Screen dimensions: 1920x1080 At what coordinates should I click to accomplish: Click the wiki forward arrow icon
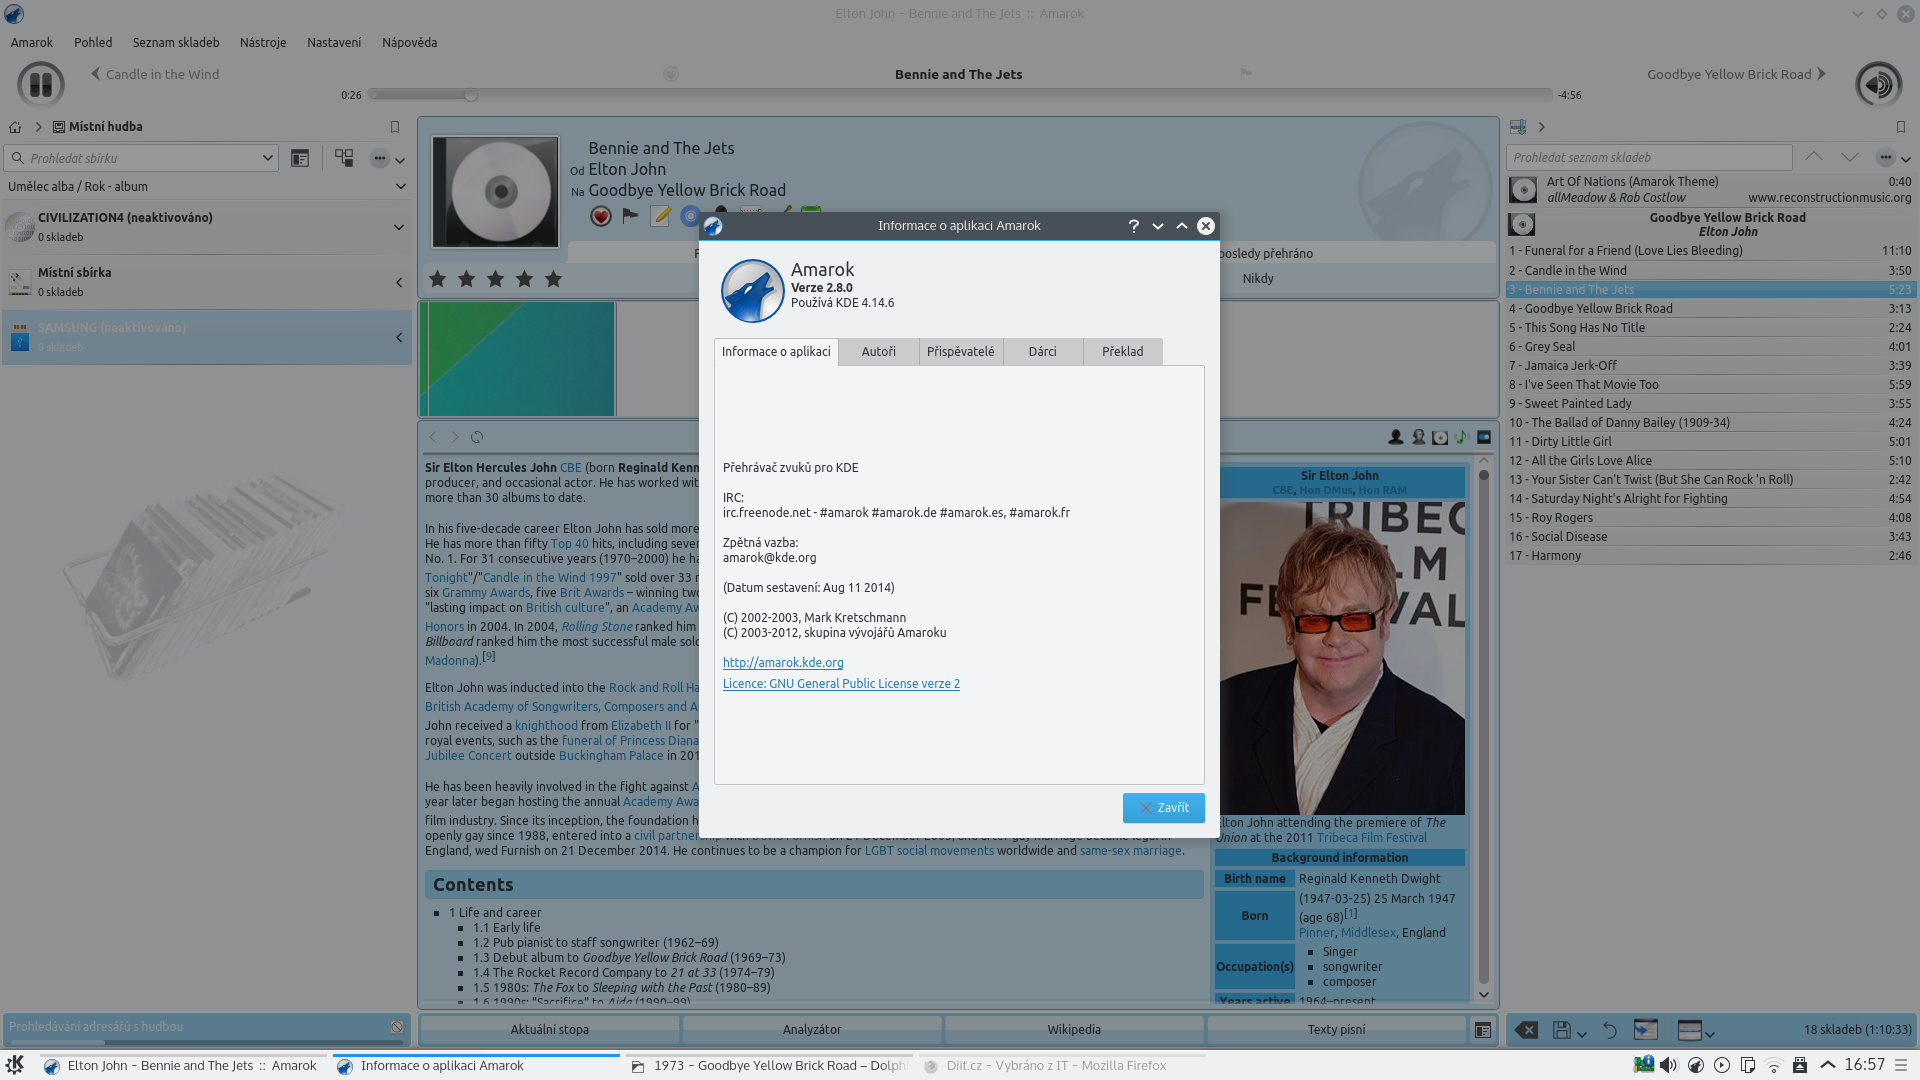(x=455, y=437)
